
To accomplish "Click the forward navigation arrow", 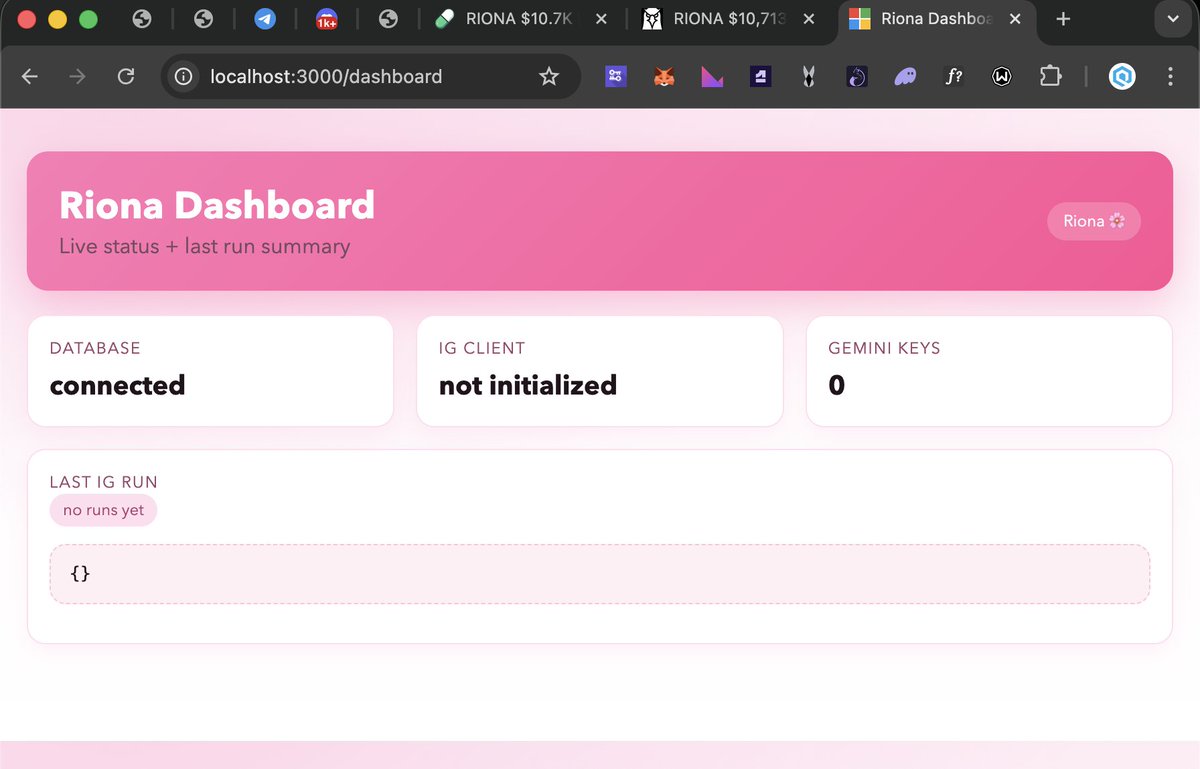I will 78,76.
